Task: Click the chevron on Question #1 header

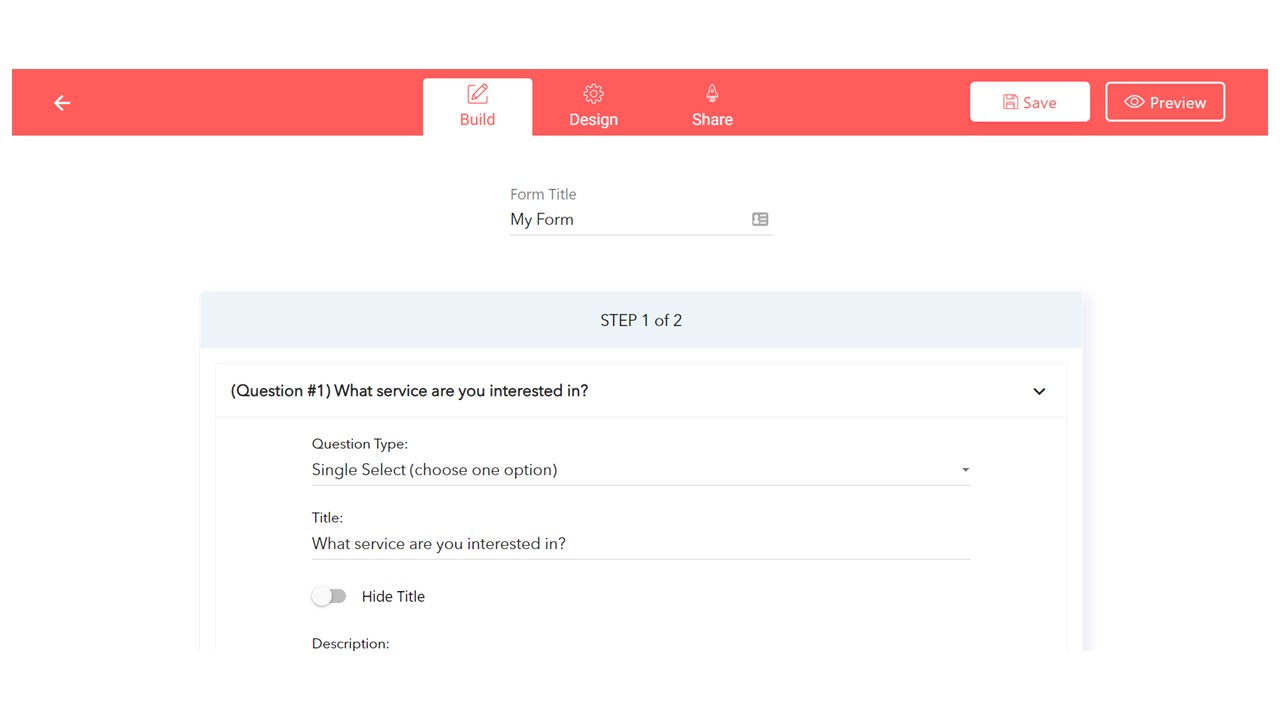Action: (x=1038, y=391)
